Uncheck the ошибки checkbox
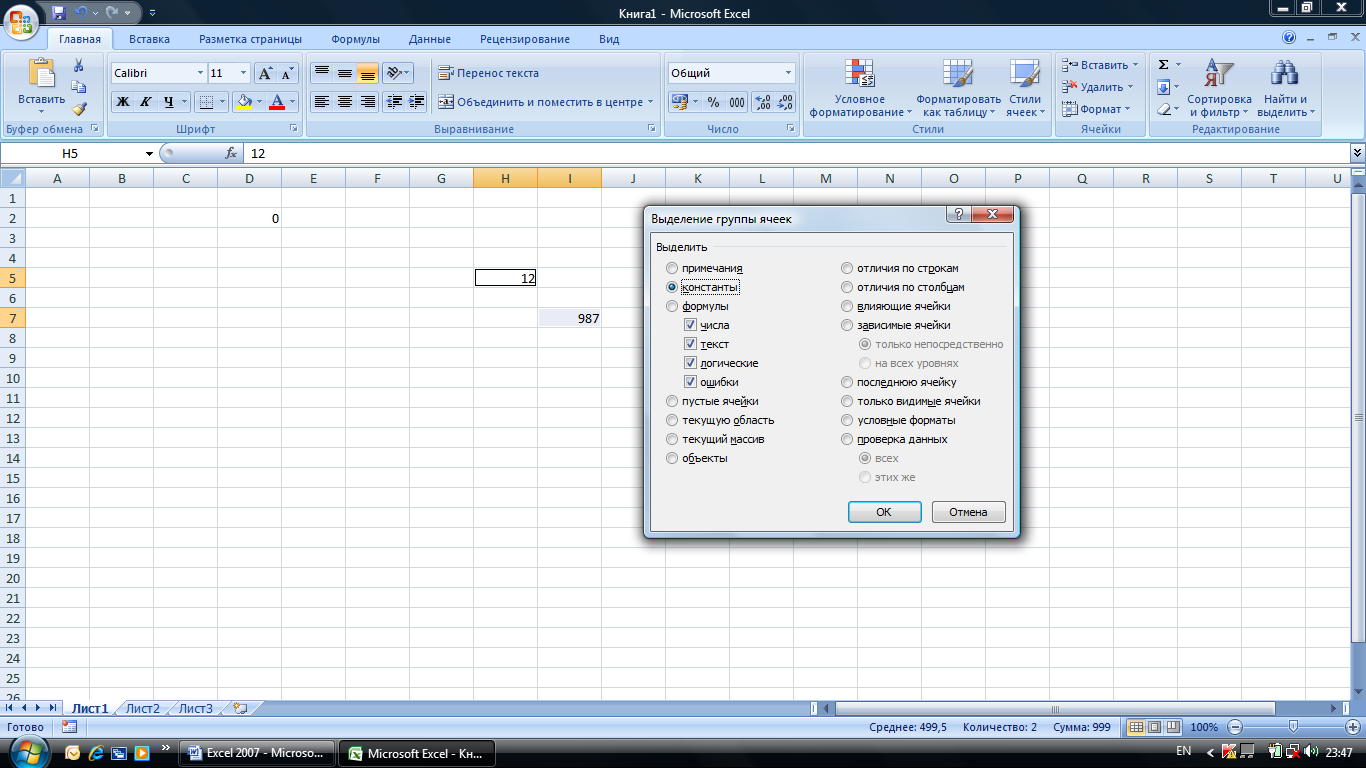This screenshot has height=768, width=1366. [691, 382]
